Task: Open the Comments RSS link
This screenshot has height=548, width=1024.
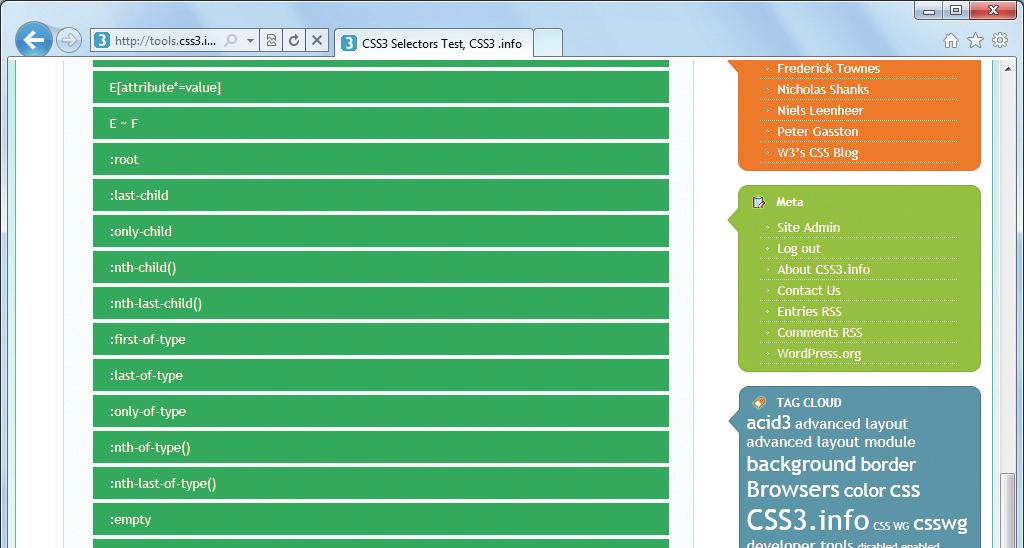Action: click(820, 332)
